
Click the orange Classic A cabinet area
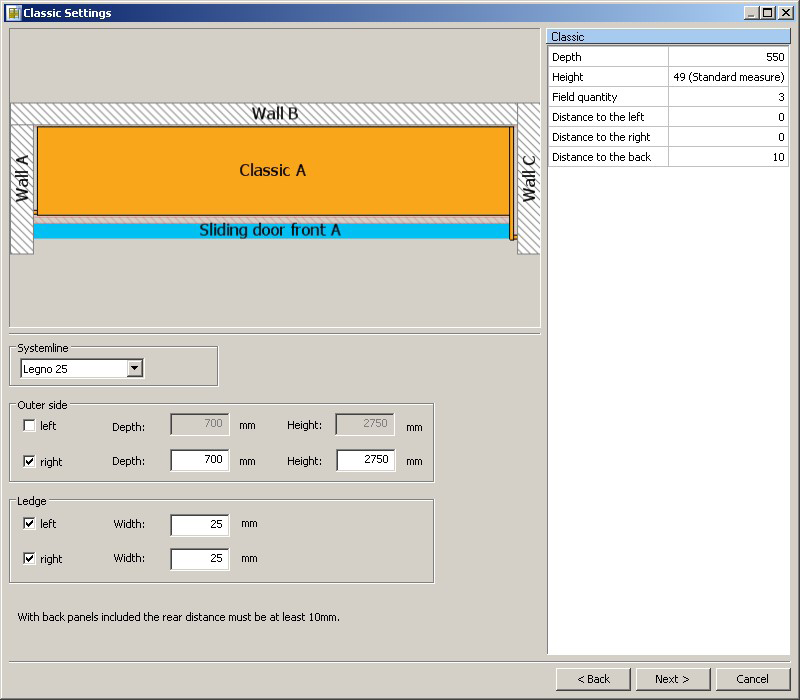[x=272, y=170]
